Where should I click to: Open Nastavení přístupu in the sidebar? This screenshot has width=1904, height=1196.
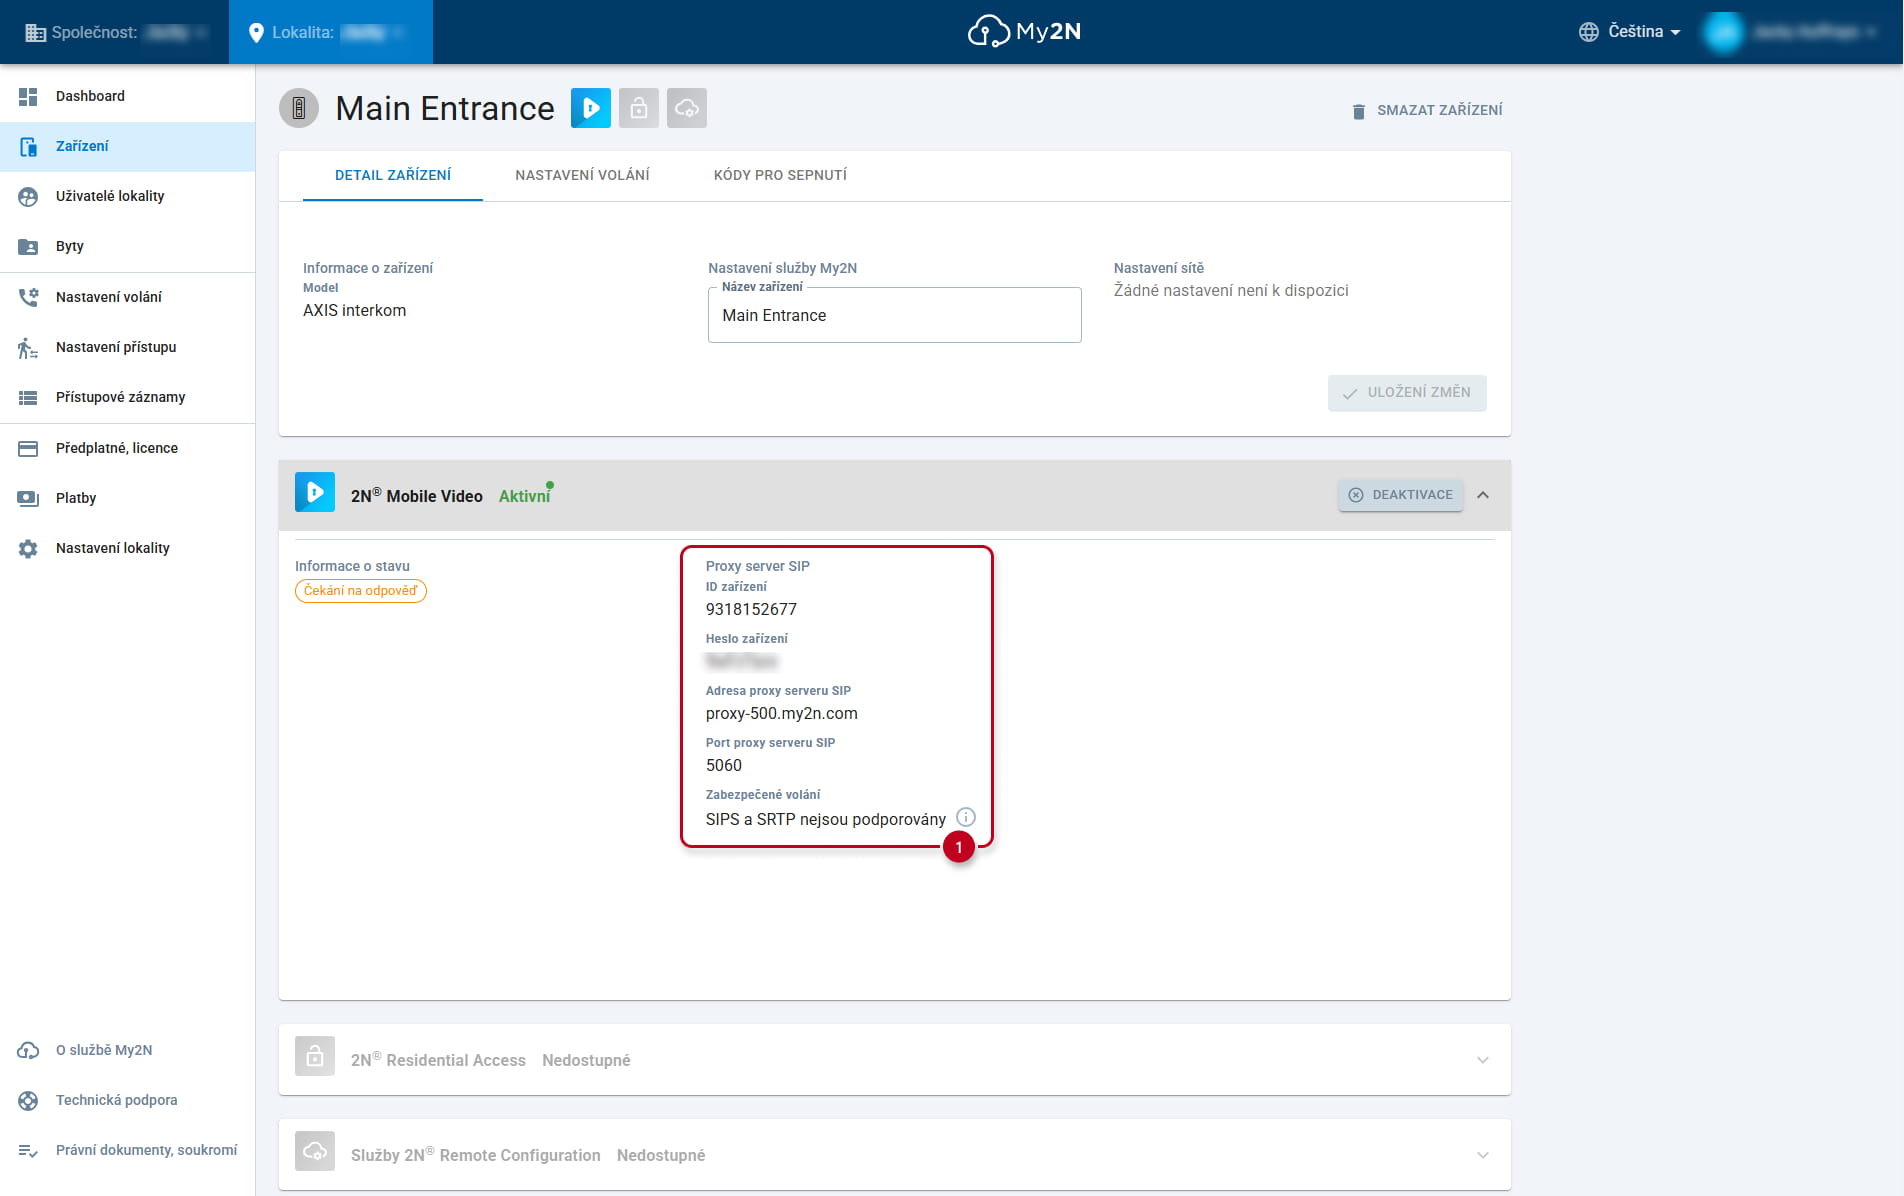coord(127,347)
